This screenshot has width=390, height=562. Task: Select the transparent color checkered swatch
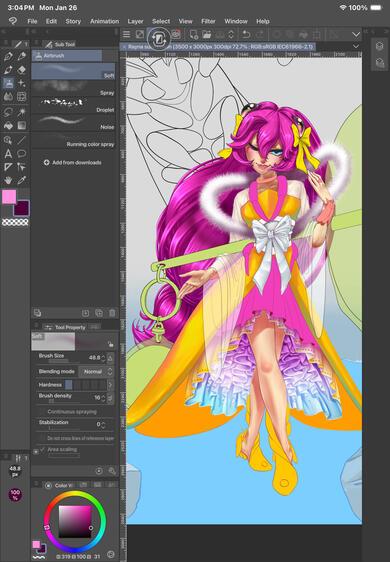pos(15,223)
